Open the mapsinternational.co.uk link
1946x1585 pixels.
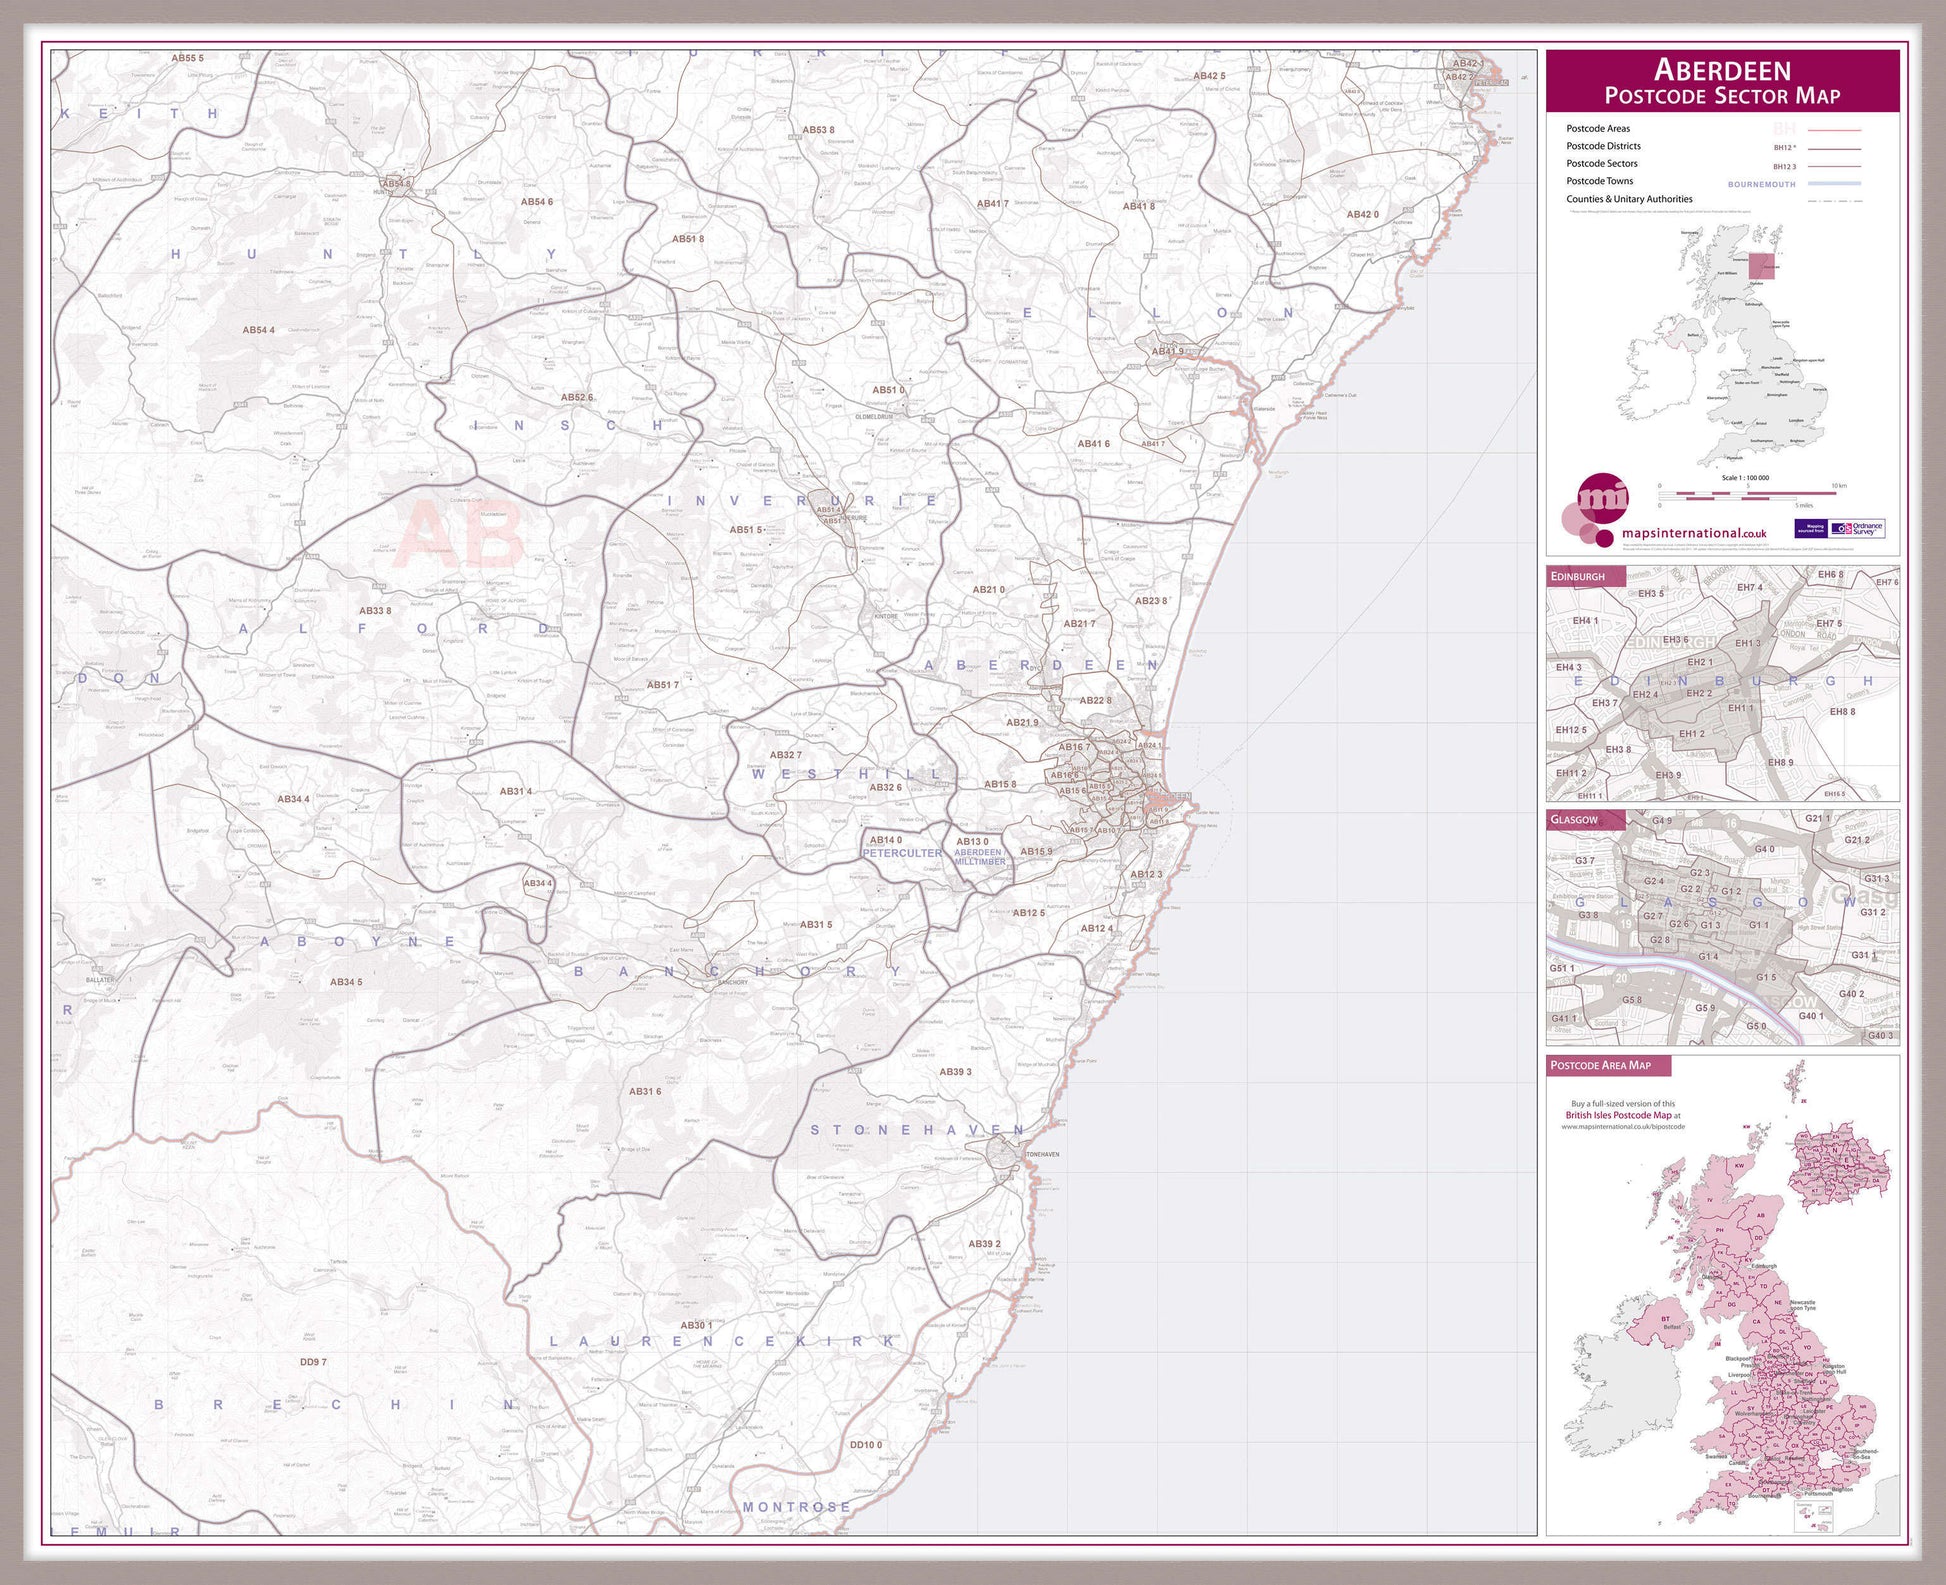[x=1694, y=534]
